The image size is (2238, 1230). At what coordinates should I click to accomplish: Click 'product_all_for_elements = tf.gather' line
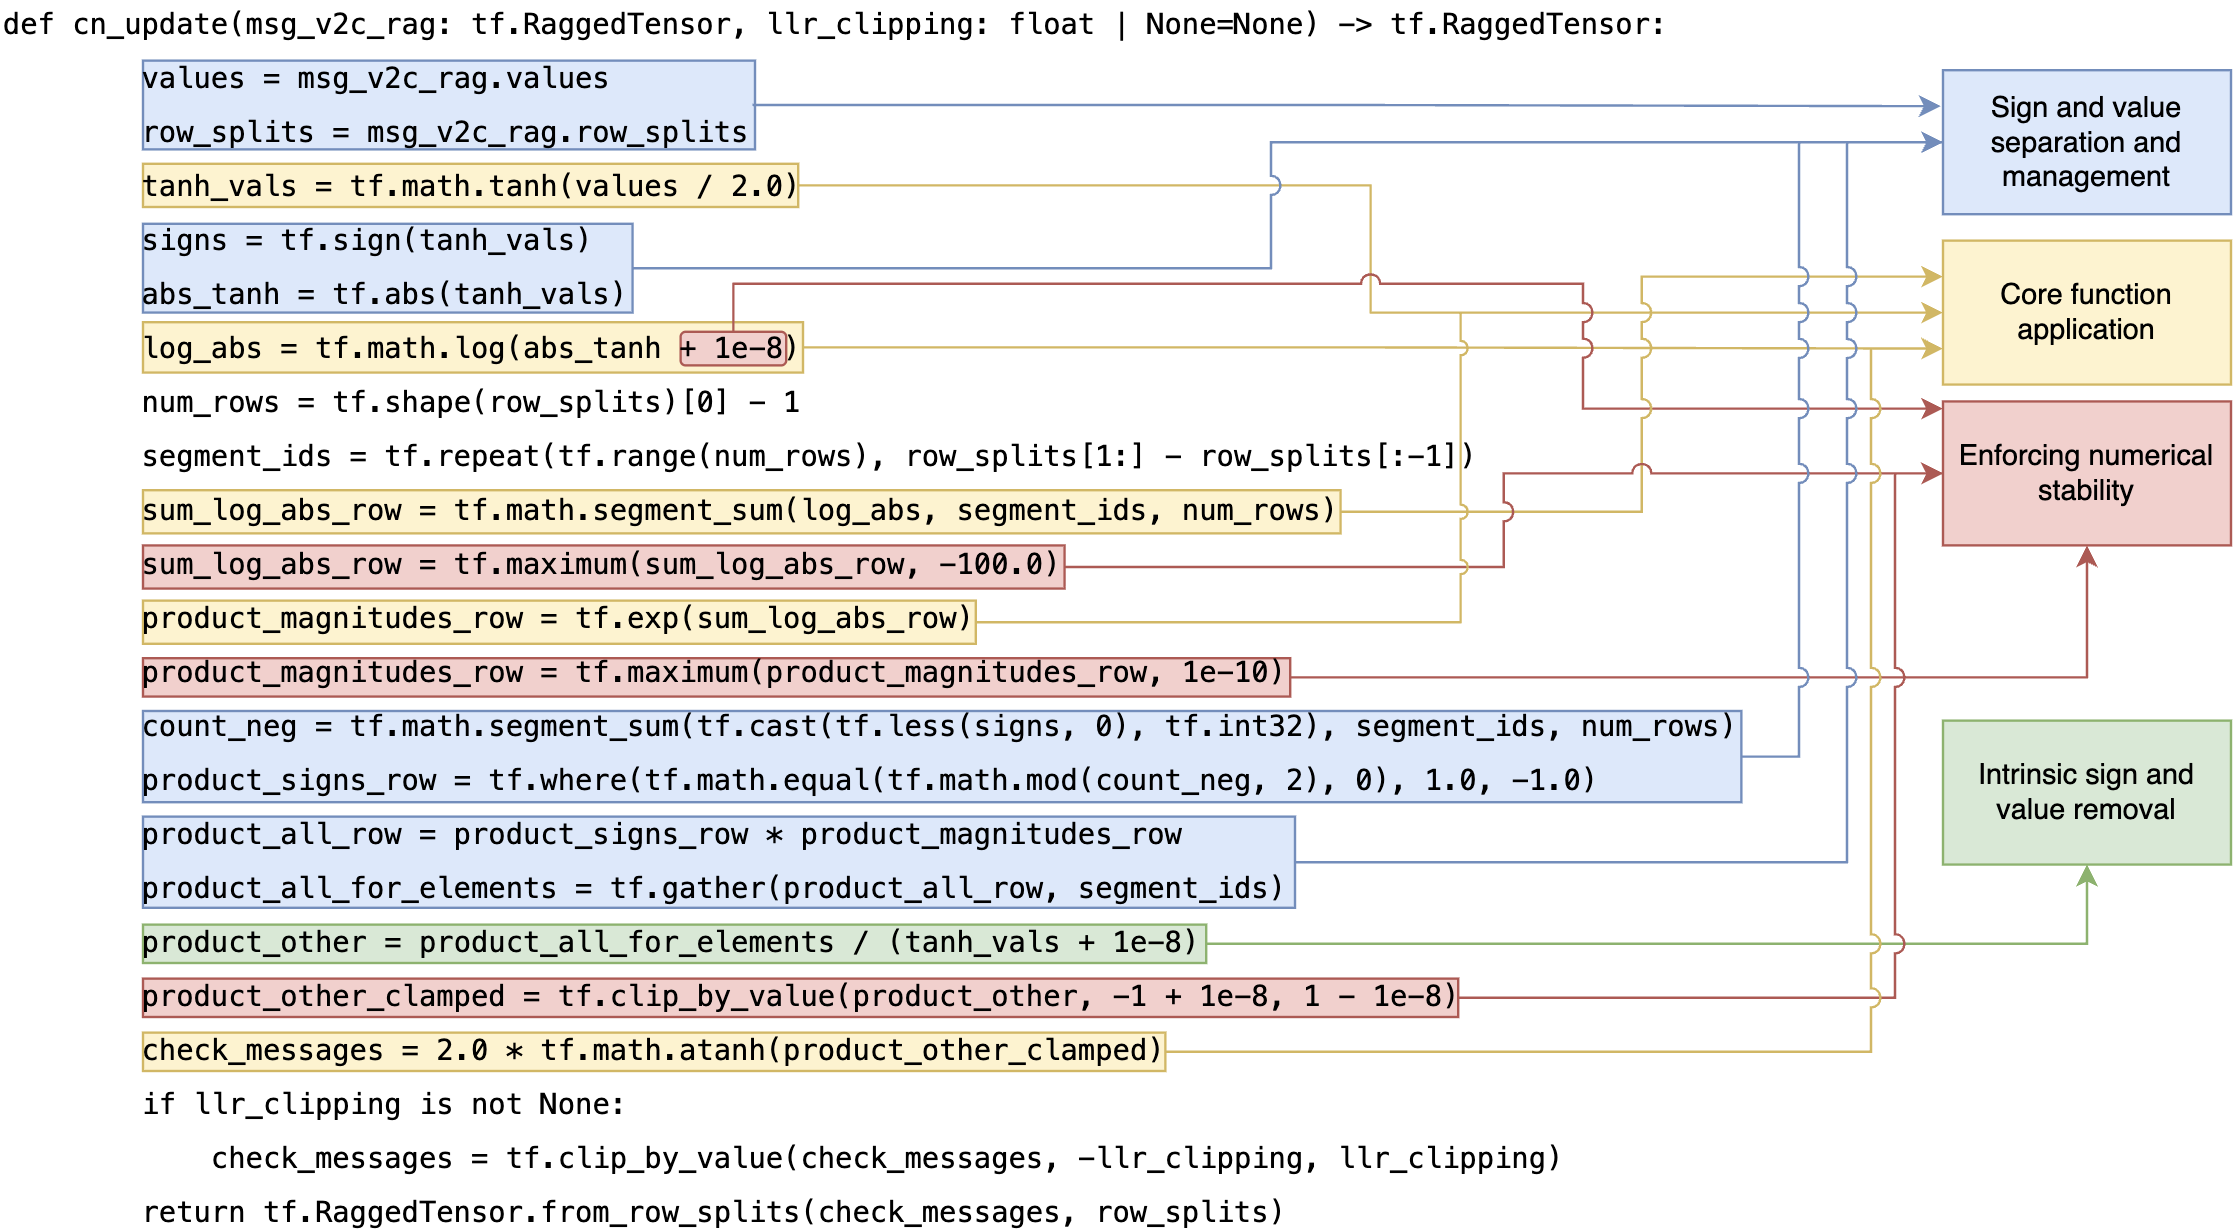click(713, 888)
